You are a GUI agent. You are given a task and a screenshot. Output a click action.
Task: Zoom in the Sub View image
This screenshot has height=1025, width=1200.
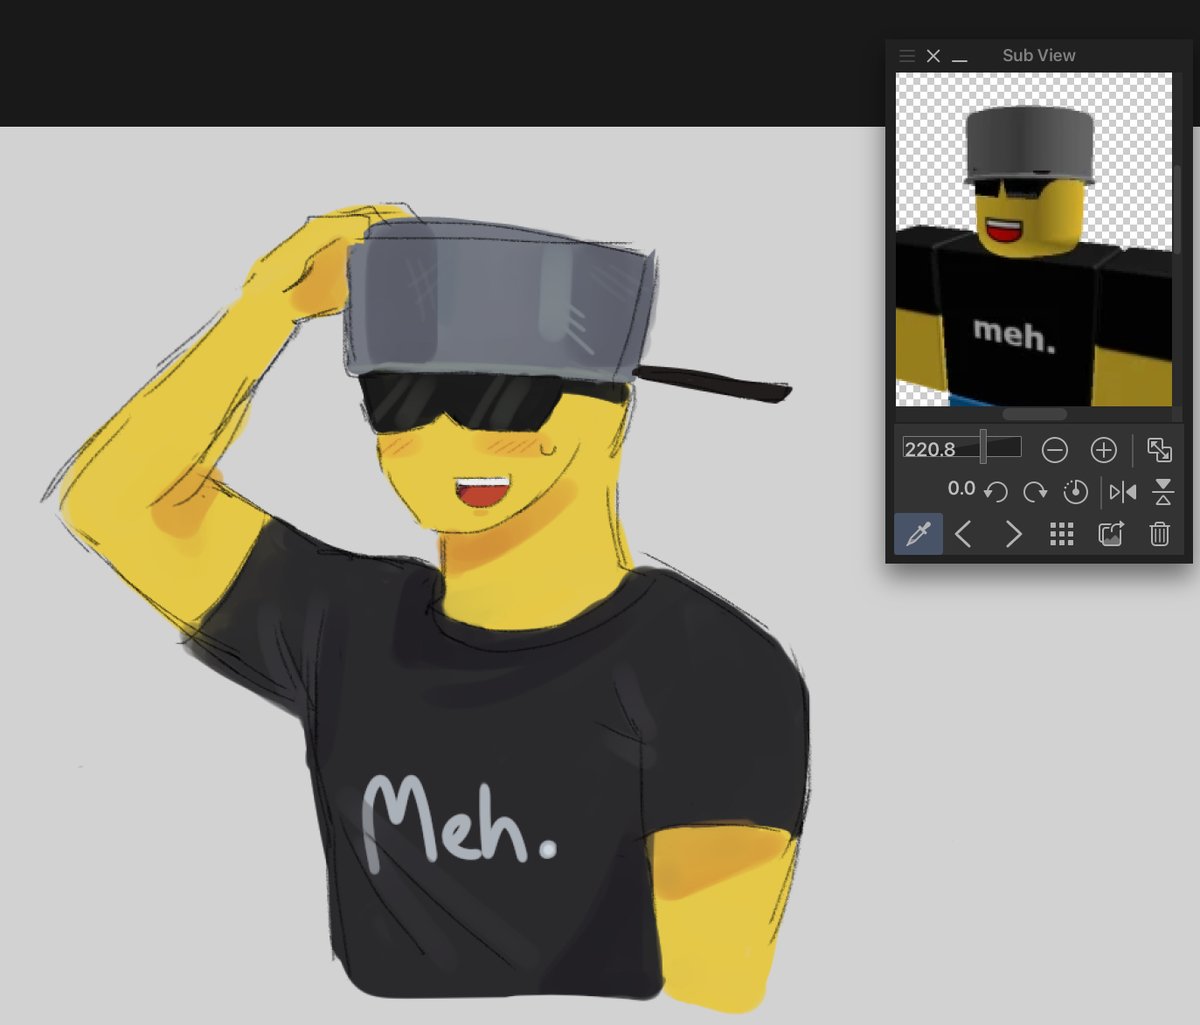tap(1104, 450)
